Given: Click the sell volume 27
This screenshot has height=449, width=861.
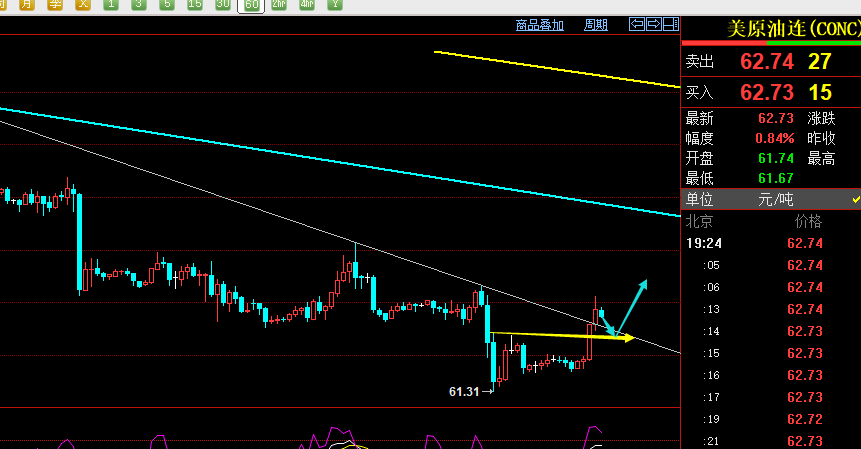Looking at the screenshot, I should [820, 61].
